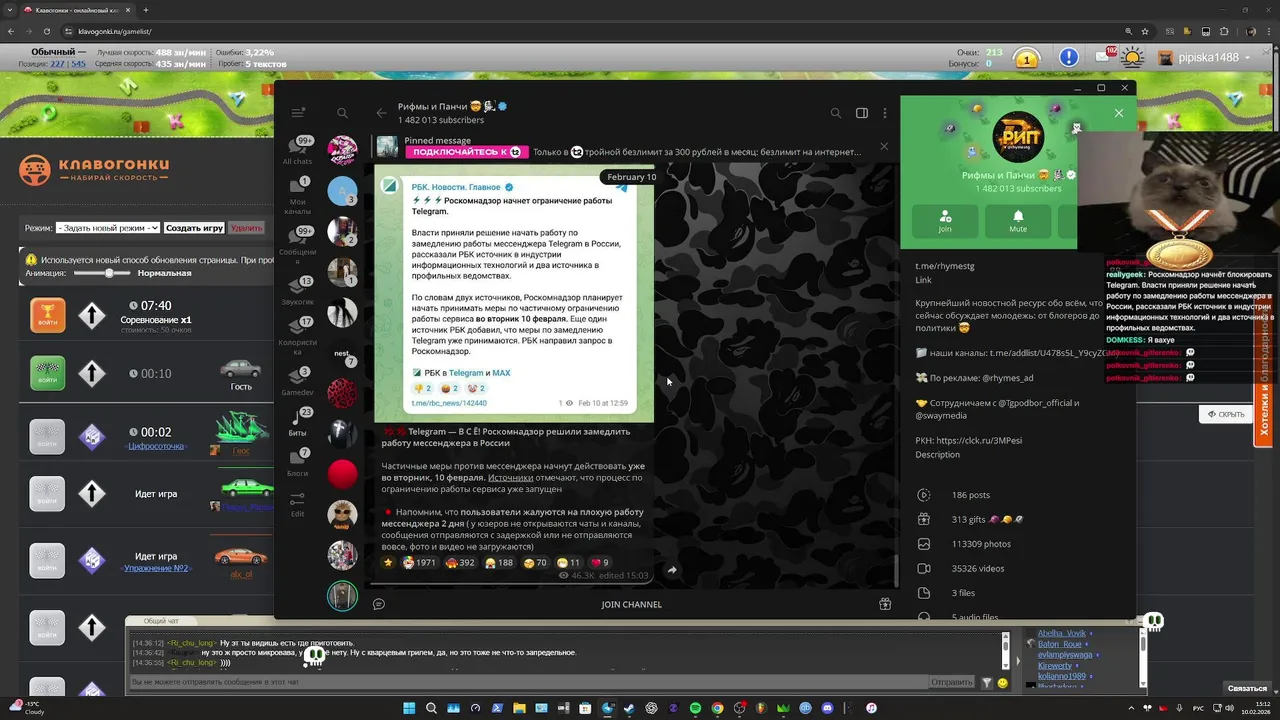
Task: Click the 1971 reaction on post
Action: click(420, 562)
